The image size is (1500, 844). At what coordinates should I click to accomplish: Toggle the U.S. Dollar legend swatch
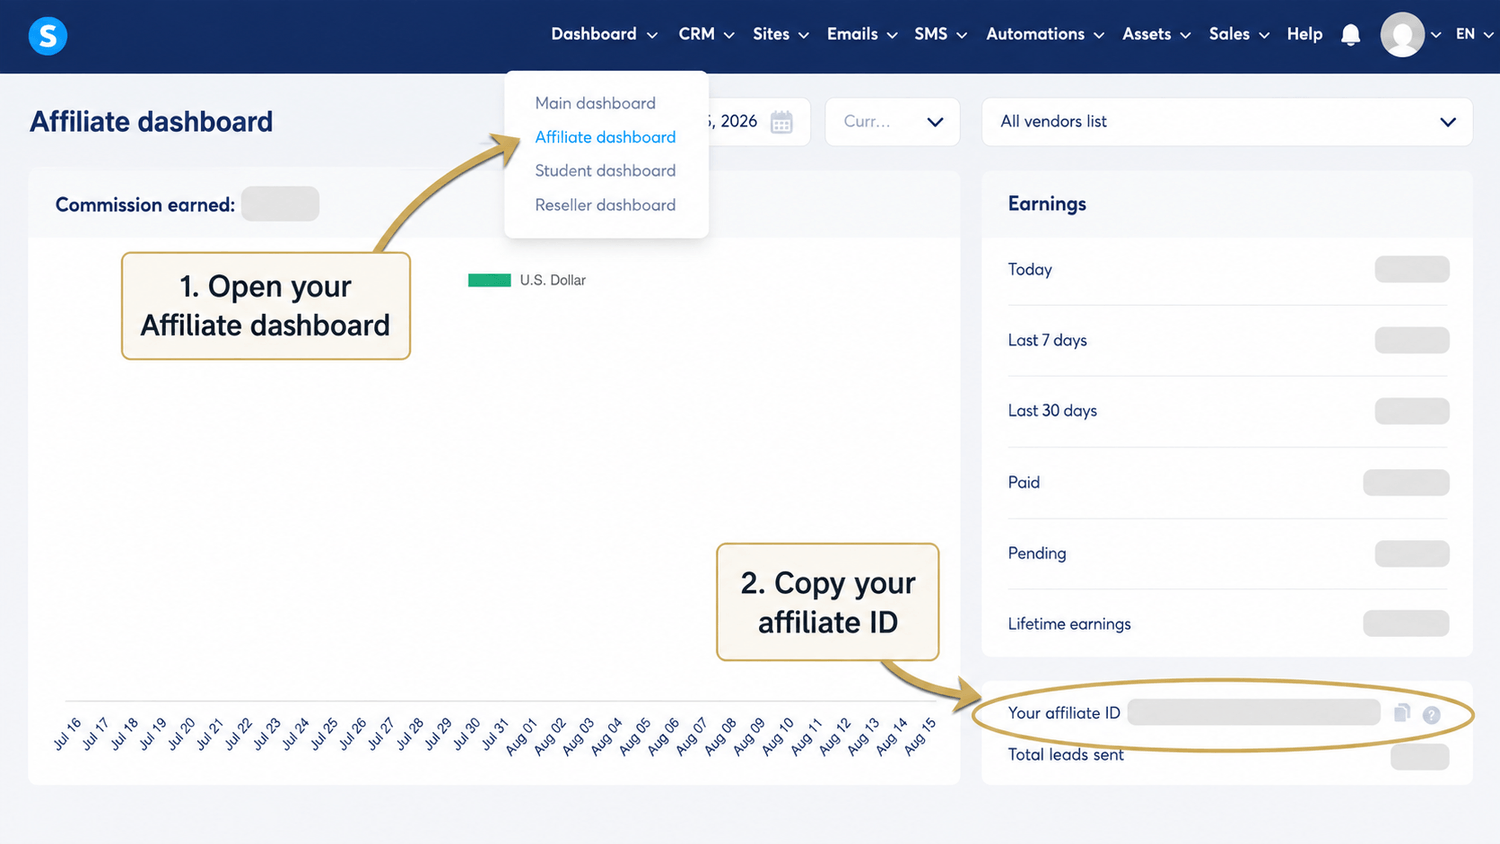(x=489, y=280)
